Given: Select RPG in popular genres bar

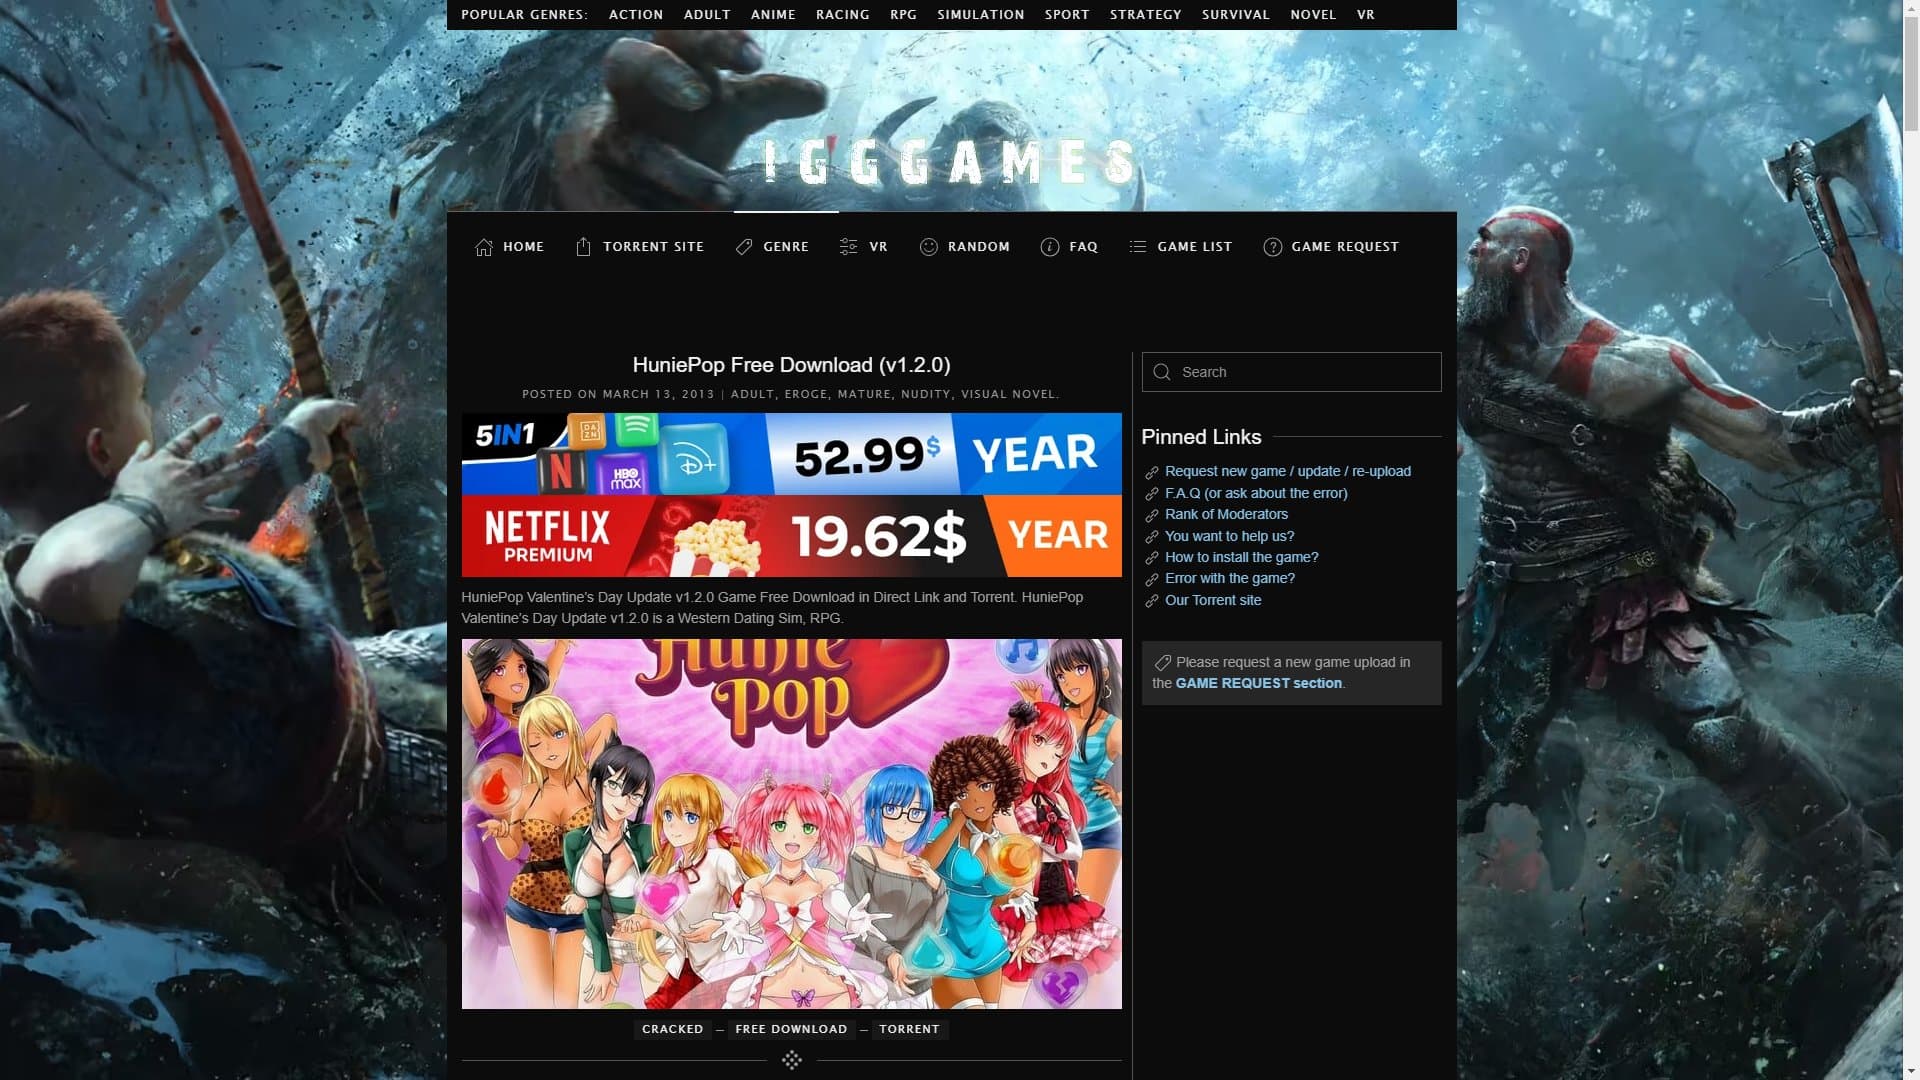Looking at the screenshot, I should (x=904, y=15).
